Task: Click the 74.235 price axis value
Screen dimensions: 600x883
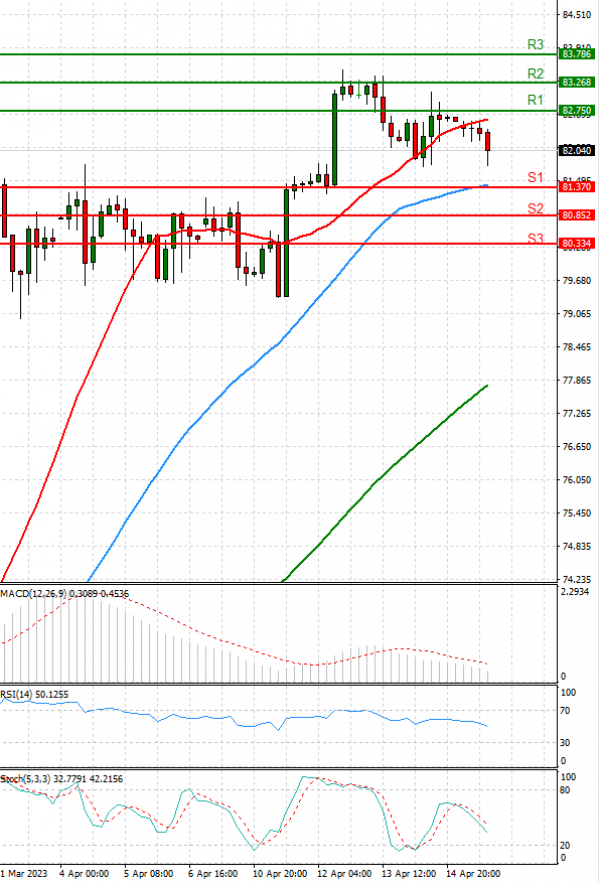Action: pos(577,579)
